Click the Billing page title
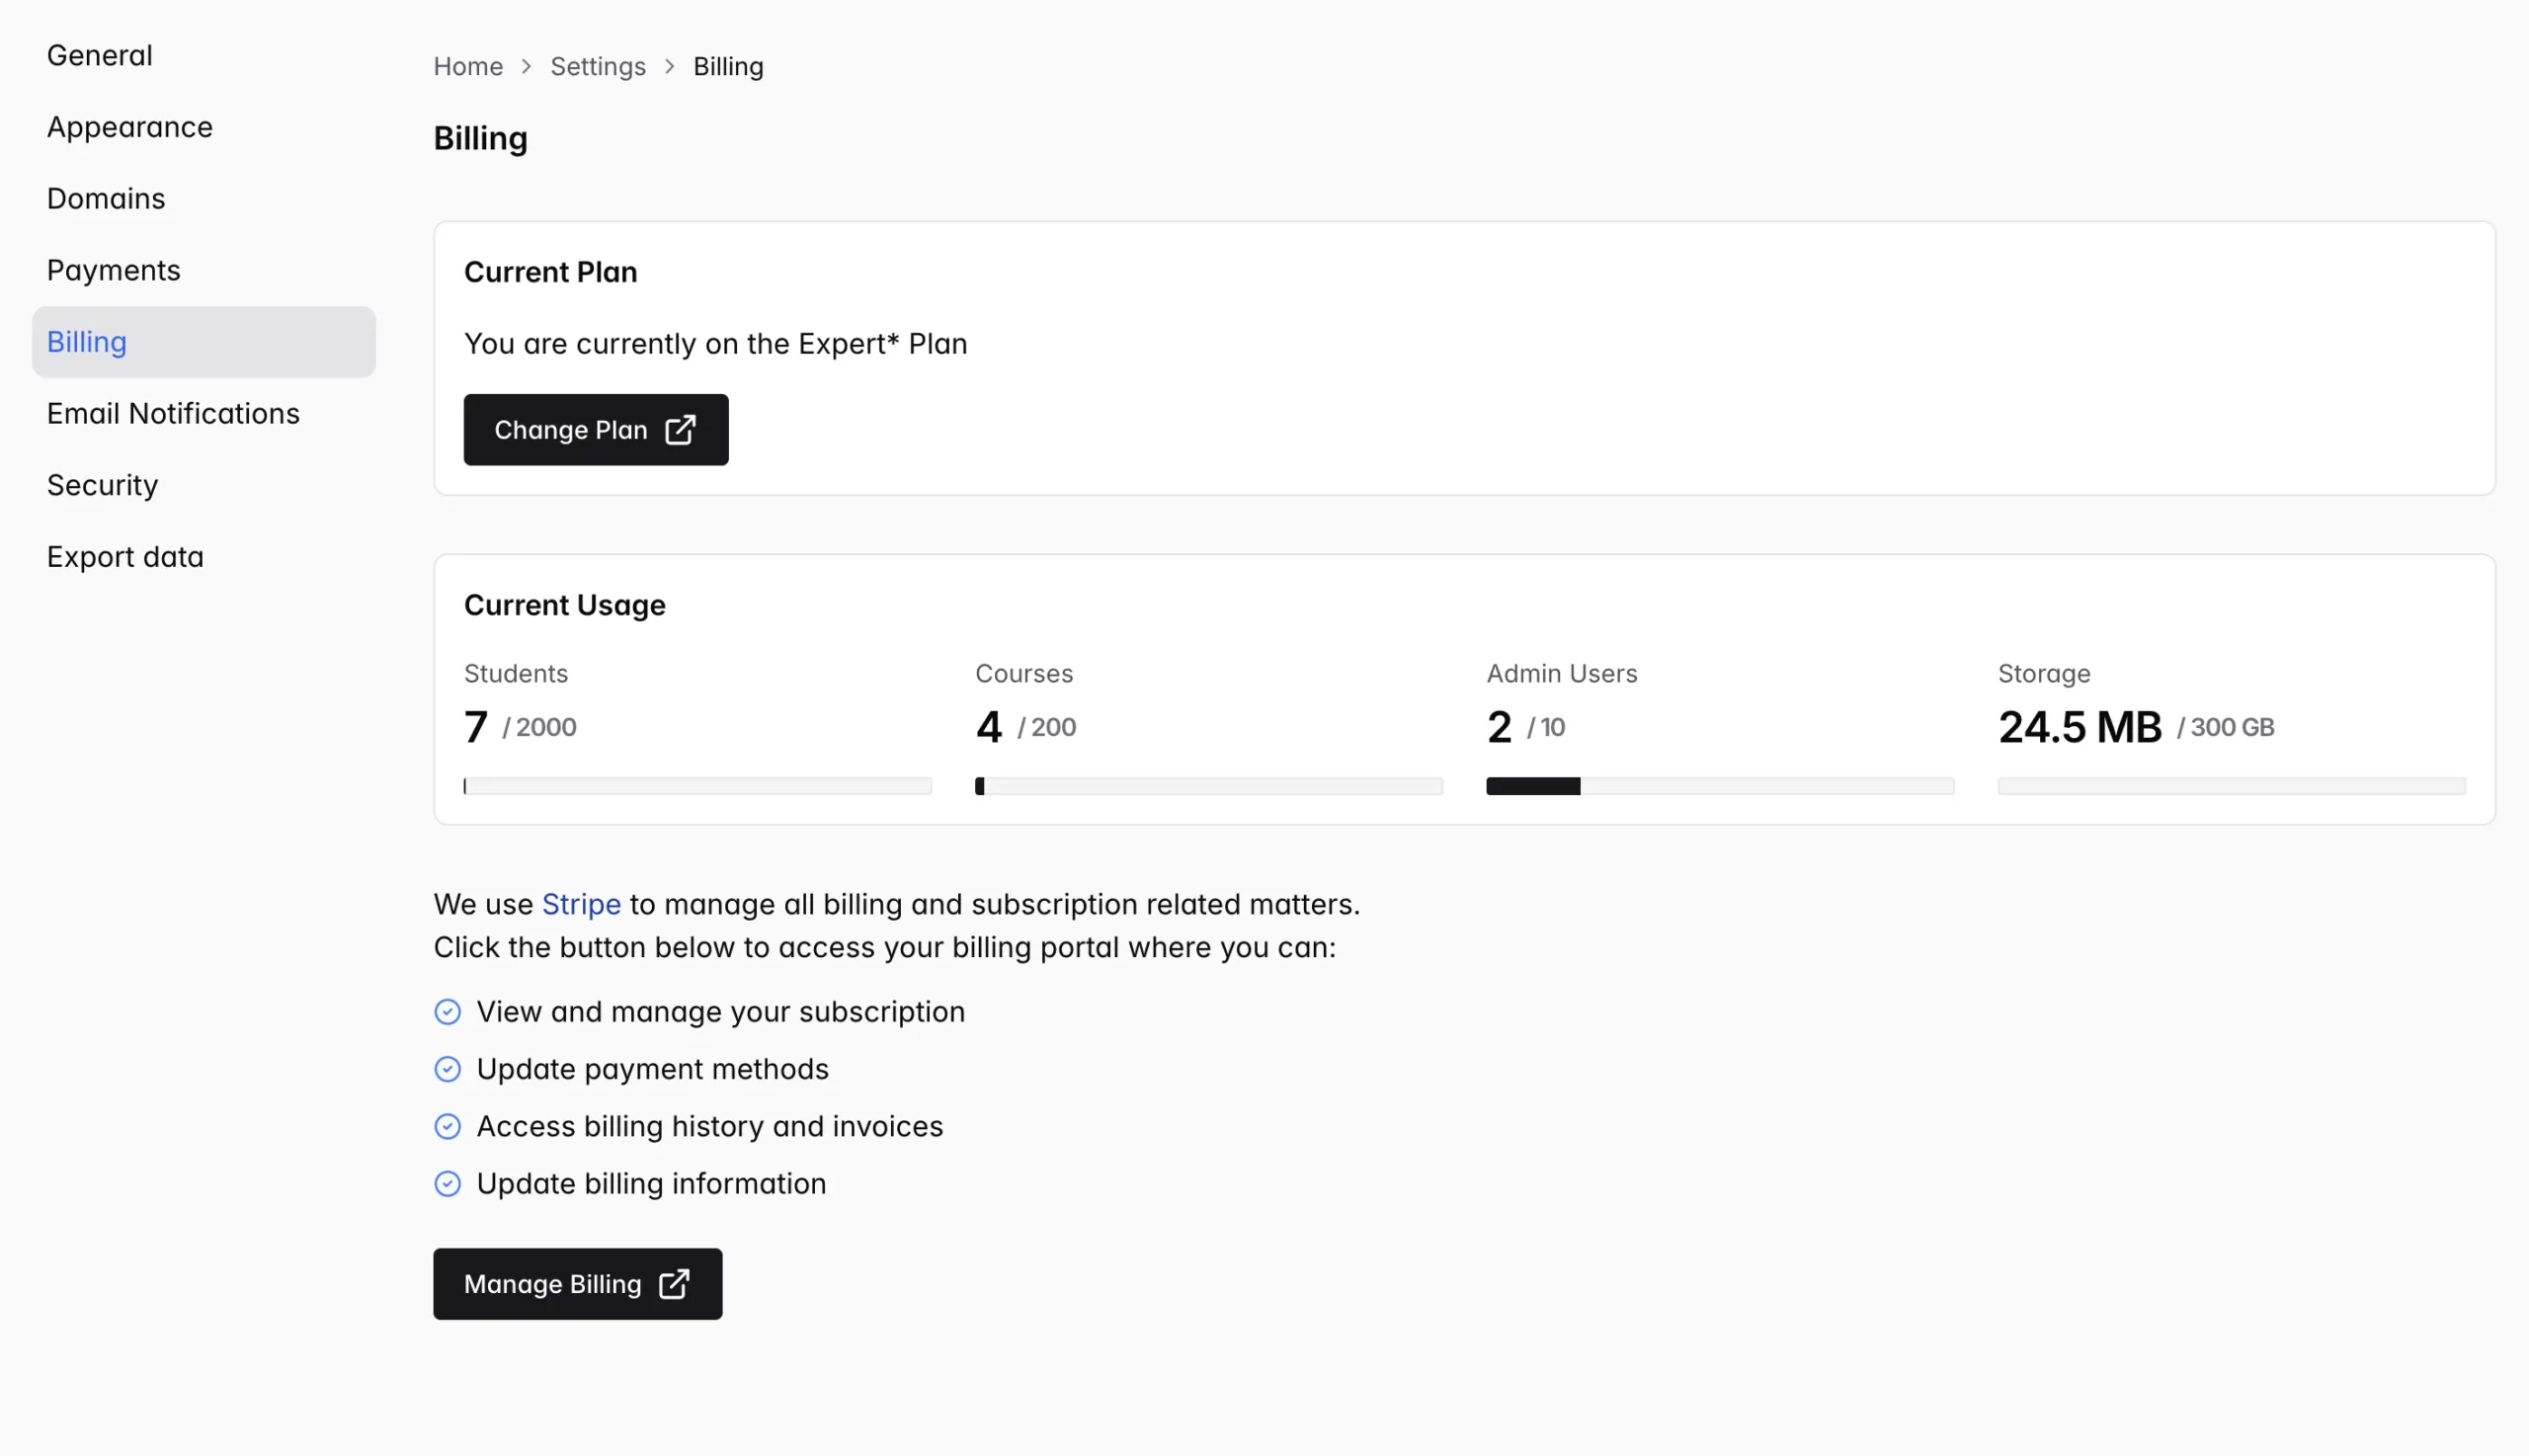 (481, 138)
